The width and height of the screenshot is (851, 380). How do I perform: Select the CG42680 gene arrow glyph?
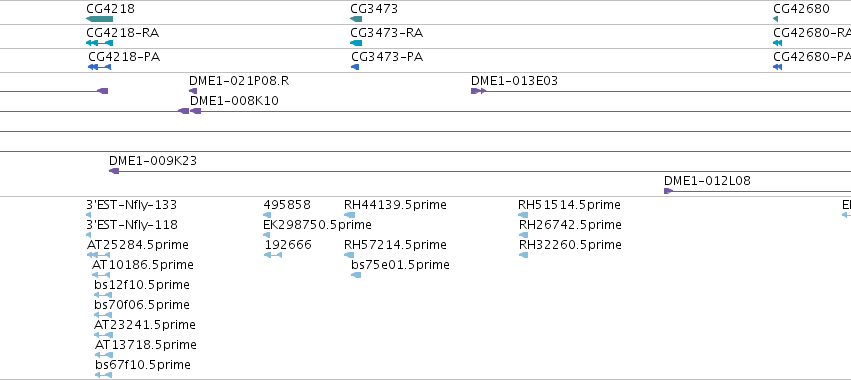(776, 19)
